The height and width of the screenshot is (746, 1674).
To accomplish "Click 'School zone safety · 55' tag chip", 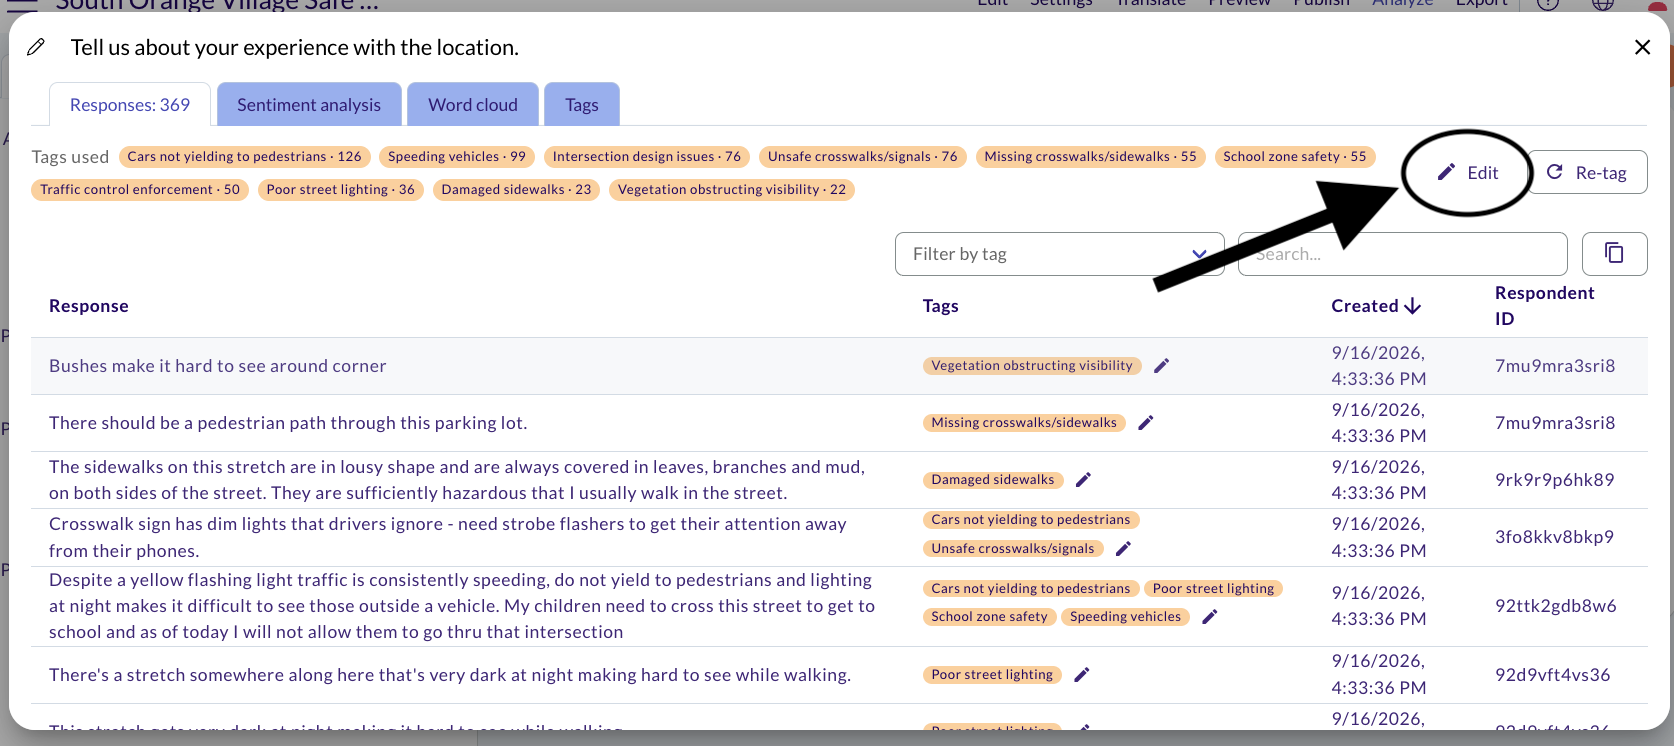I will click(1295, 157).
